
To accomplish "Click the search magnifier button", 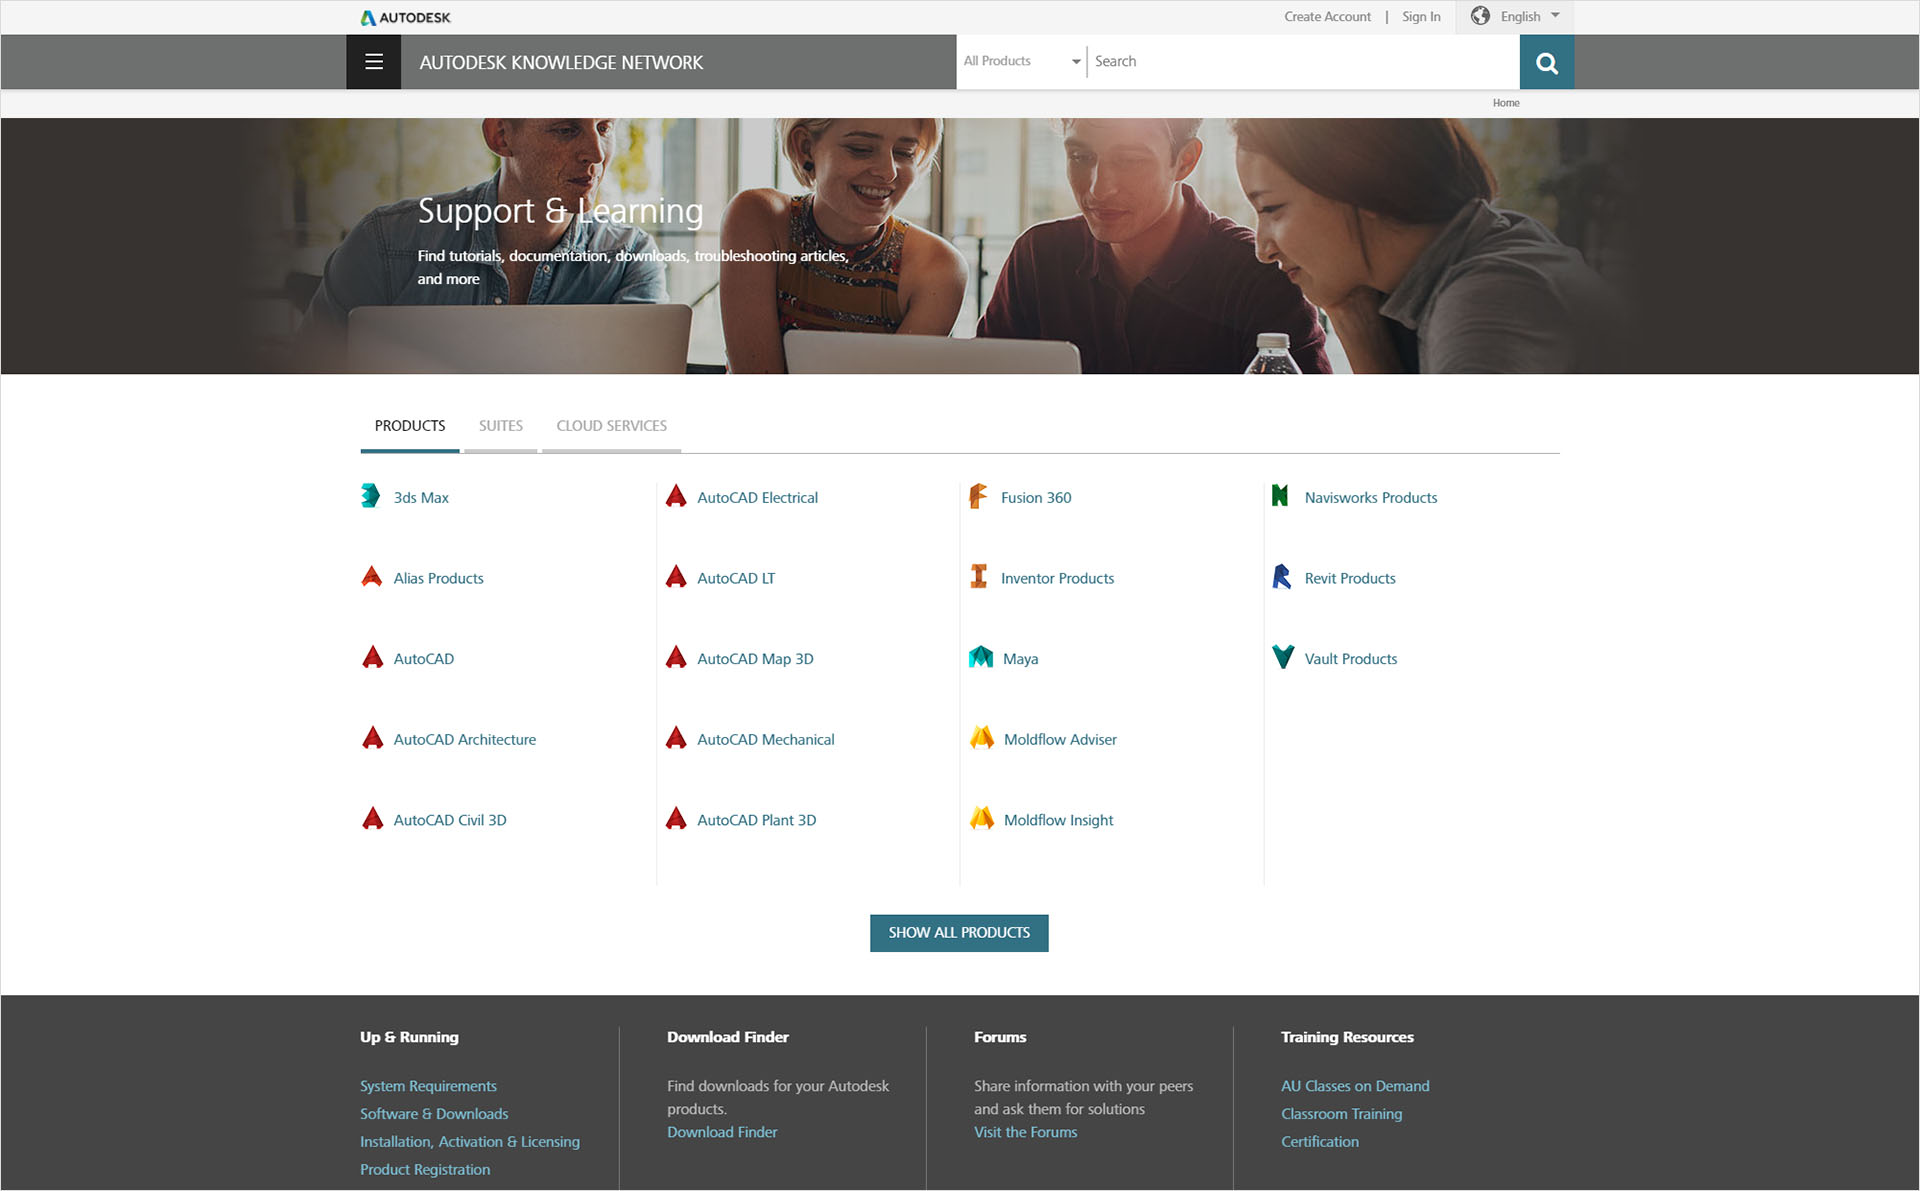I will click(1546, 62).
